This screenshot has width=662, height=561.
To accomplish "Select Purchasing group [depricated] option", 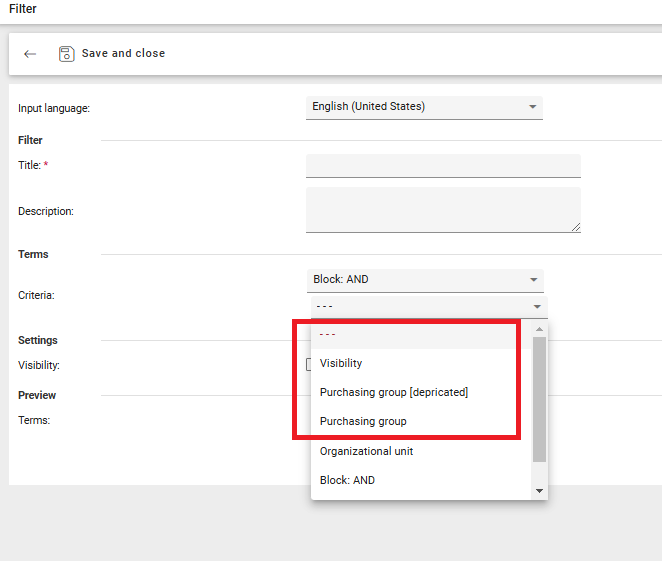I will pyautogui.click(x=394, y=392).
